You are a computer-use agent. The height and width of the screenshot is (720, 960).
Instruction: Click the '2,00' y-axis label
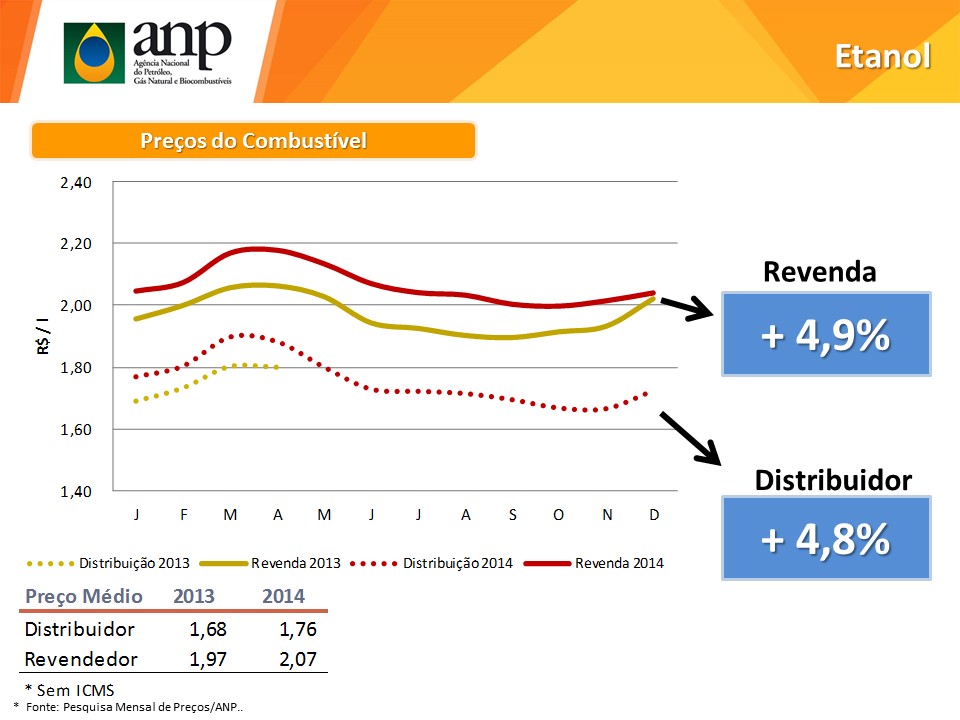tap(76, 306)
